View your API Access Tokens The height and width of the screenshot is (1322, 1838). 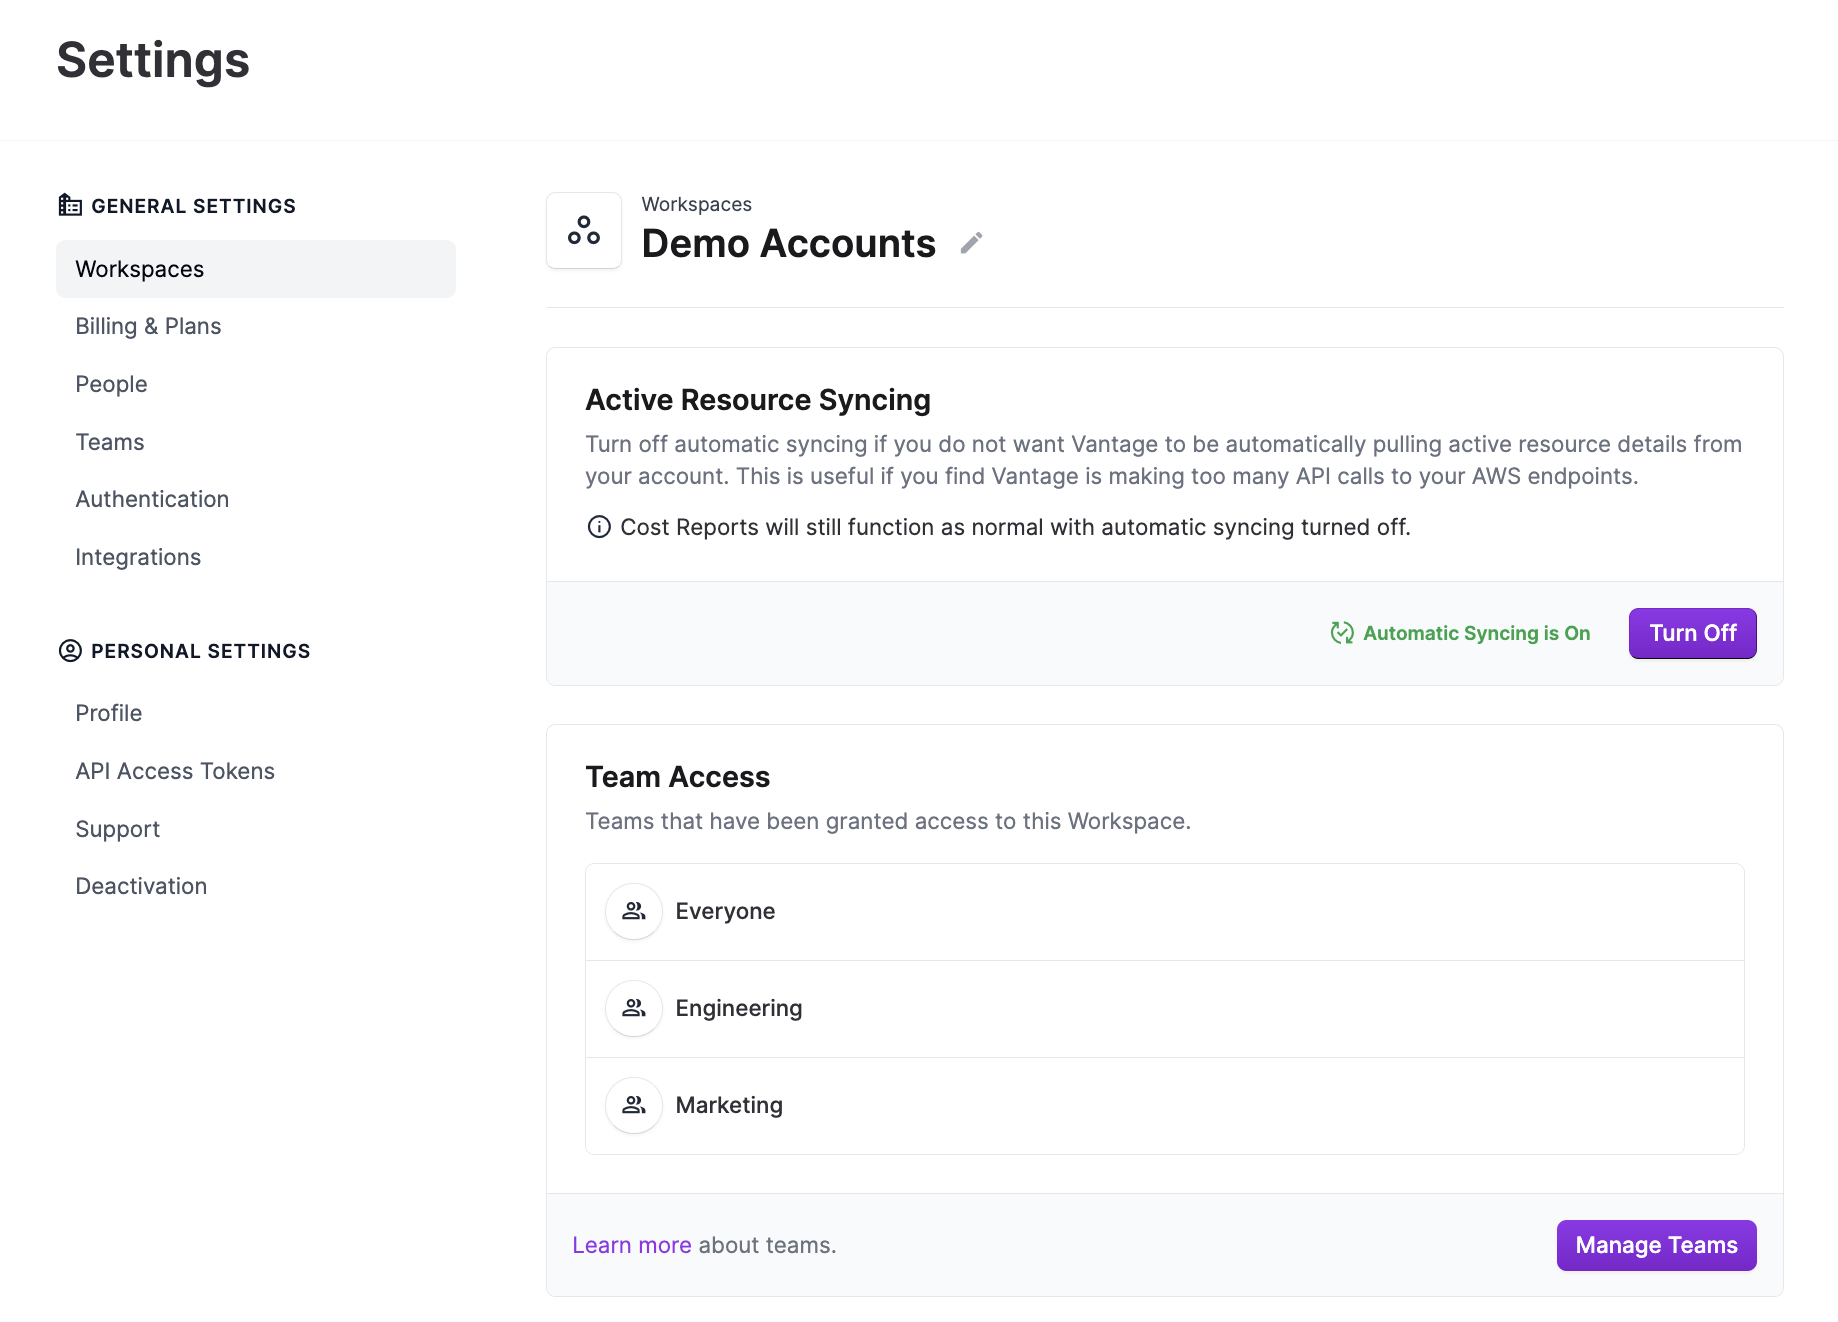click(175, 770)
